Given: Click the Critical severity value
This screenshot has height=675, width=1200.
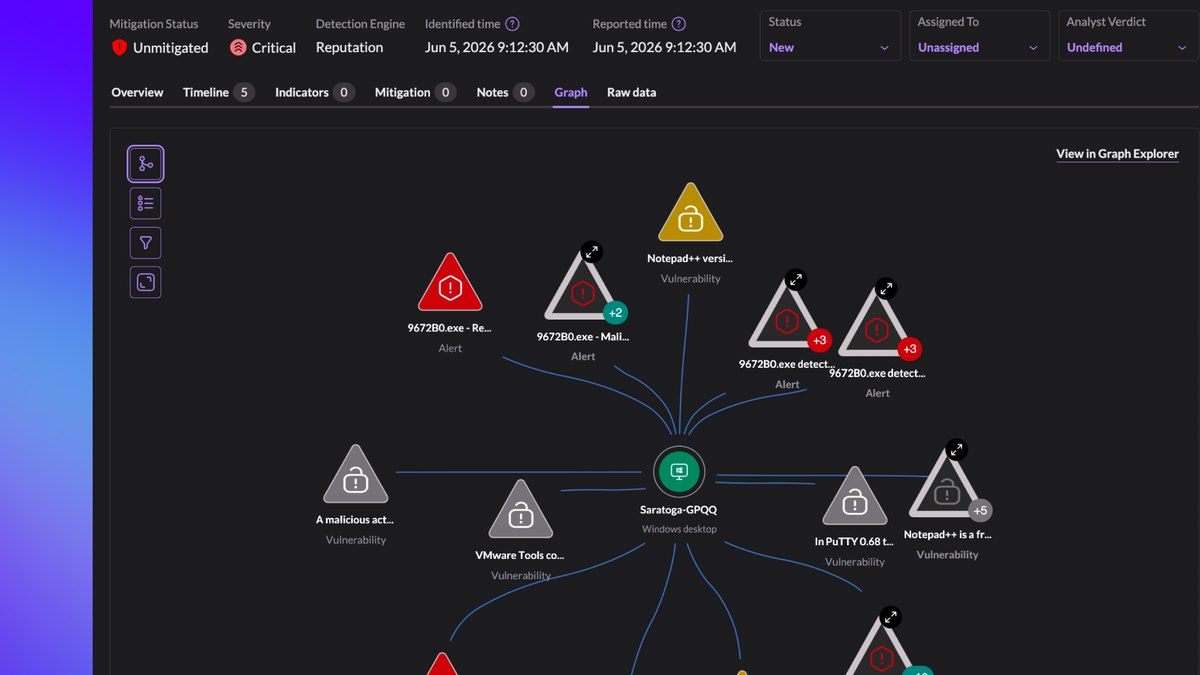Looking at the screenshot, I should [x=274, y=47].
